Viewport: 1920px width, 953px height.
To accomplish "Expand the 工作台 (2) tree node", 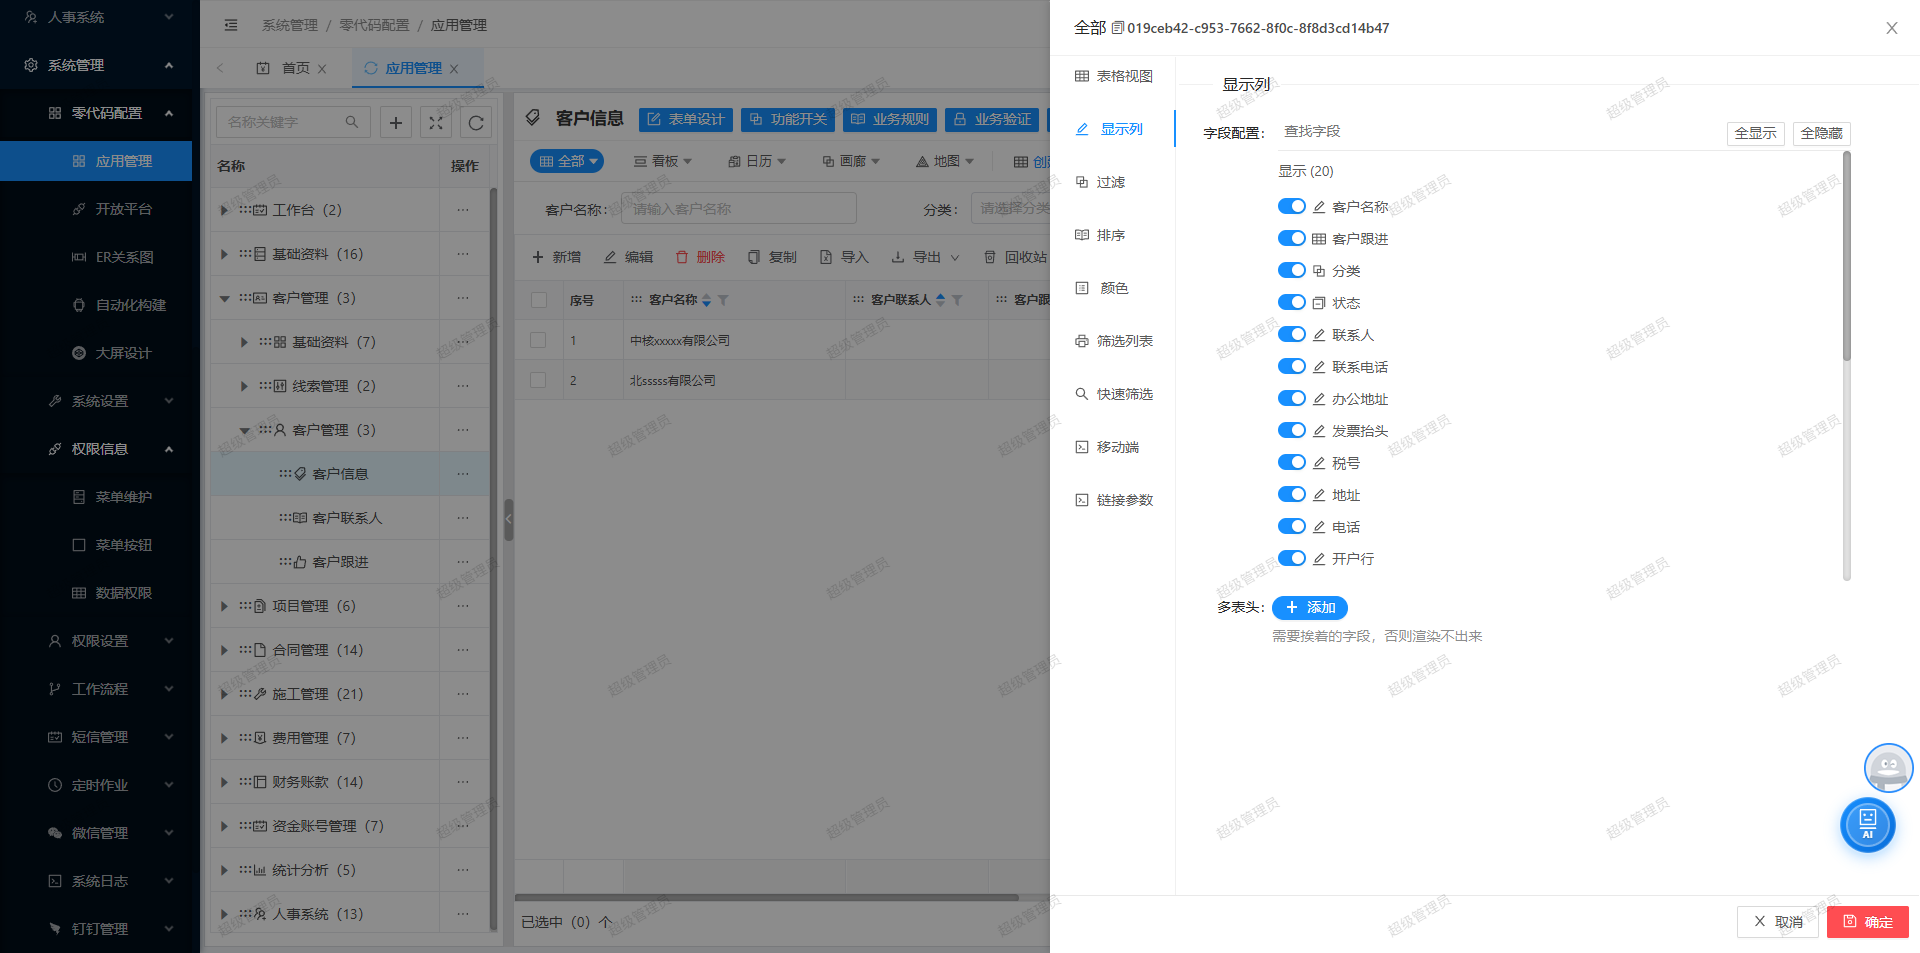I will coord(224,210).
